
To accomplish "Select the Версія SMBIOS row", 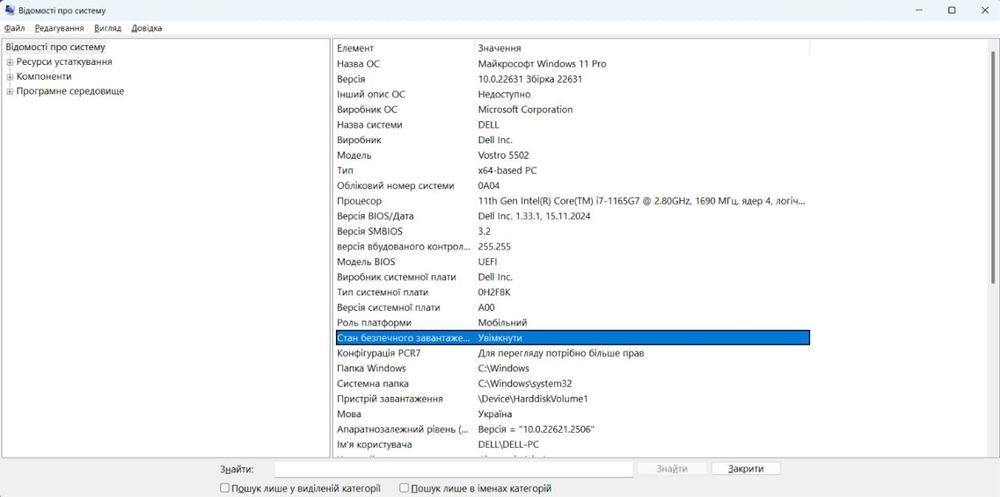I will point(573,232).
